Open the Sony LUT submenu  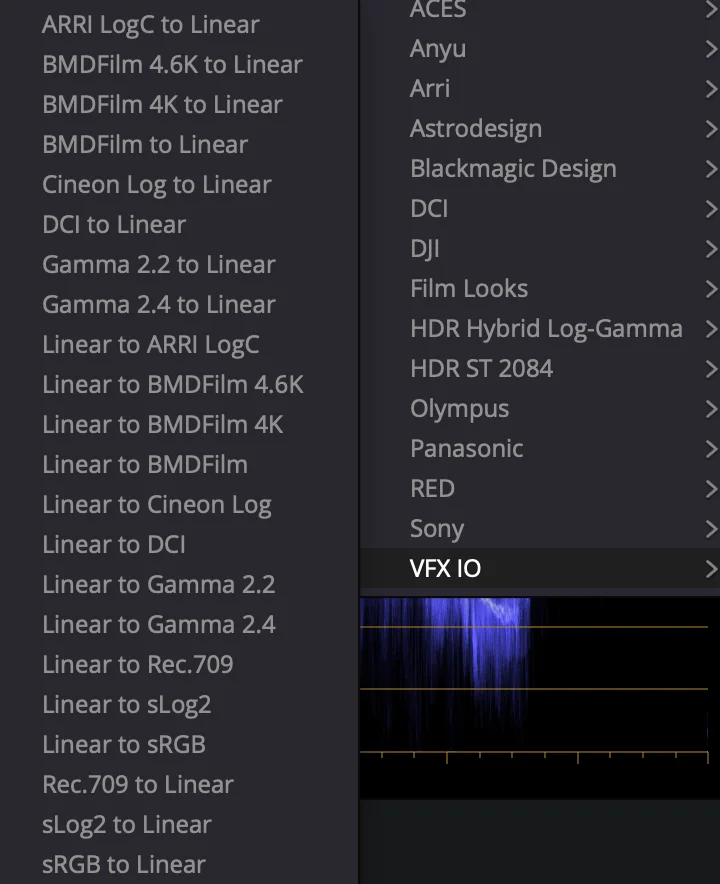tap(540, 529)
